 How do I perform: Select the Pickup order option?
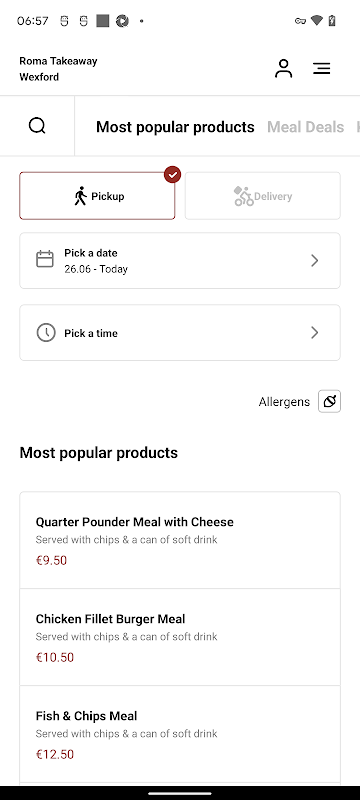point(97,196)
